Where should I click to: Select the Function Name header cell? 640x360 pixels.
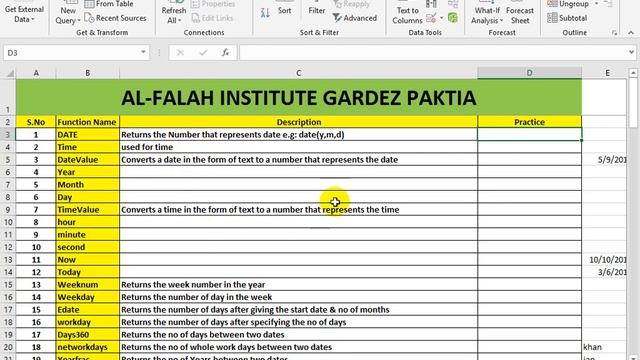[87, 122]
